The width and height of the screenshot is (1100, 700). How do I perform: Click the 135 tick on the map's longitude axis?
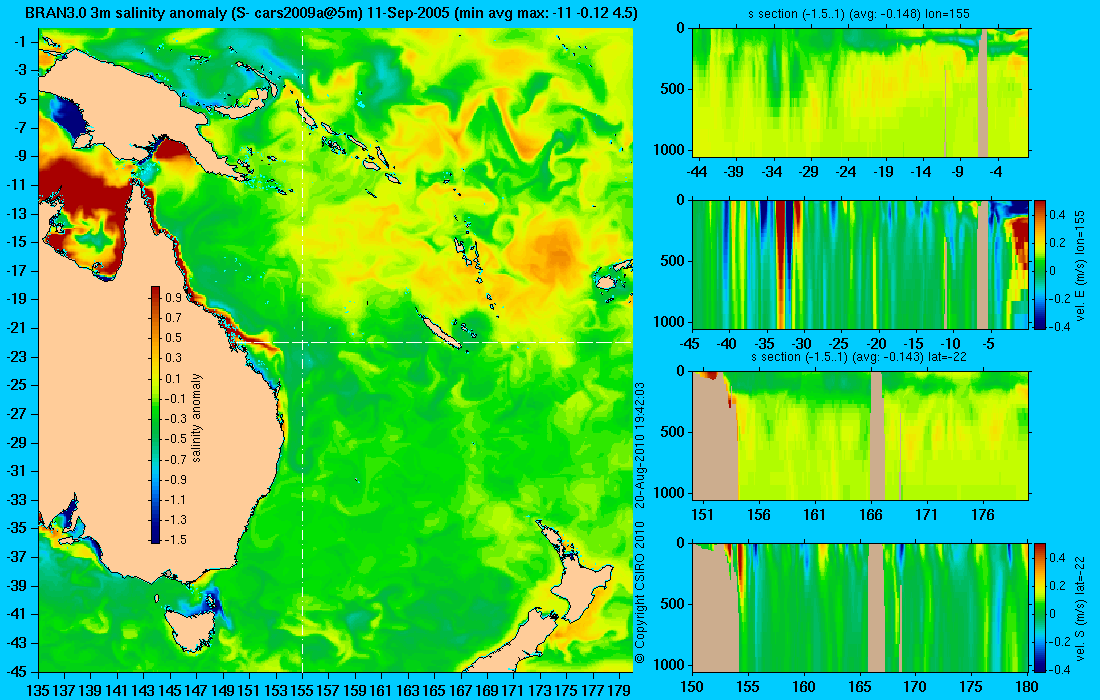coord(38,690)
